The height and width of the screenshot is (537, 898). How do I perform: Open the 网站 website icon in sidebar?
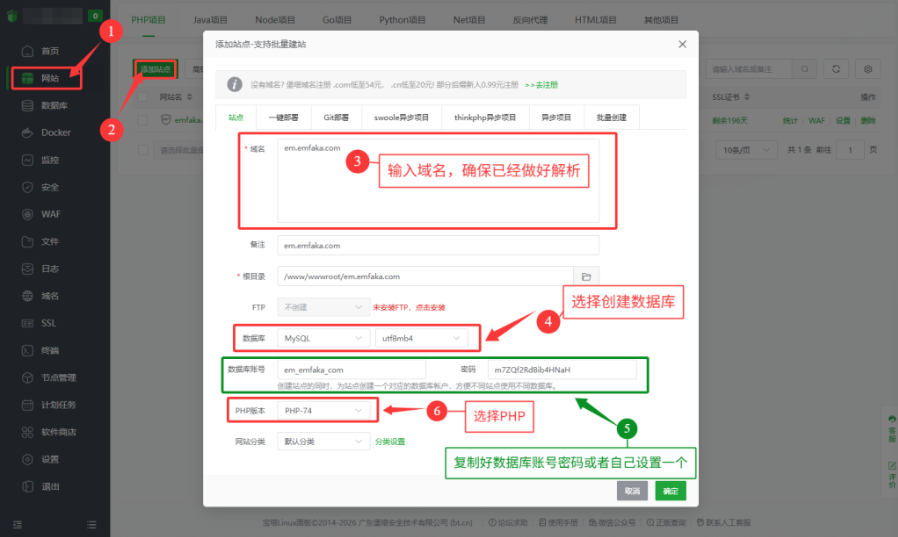click(x=27, y=78)
